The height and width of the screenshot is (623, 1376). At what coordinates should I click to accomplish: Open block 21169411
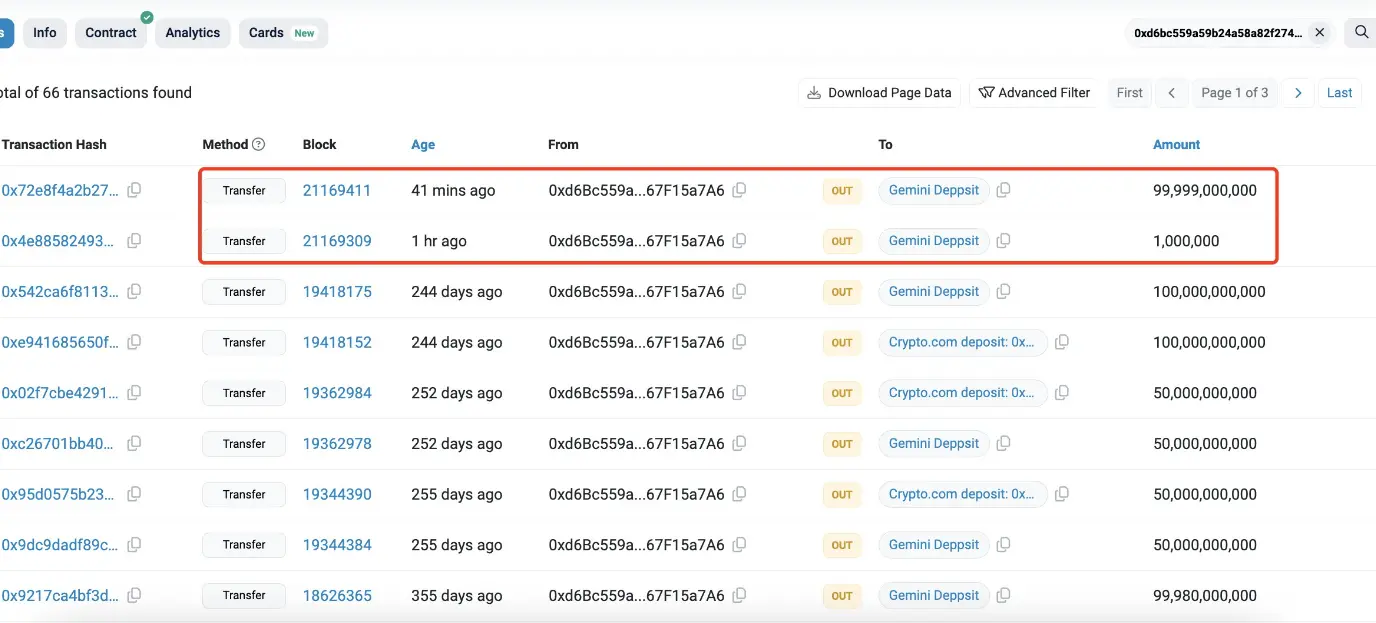(x=337, y=190)
